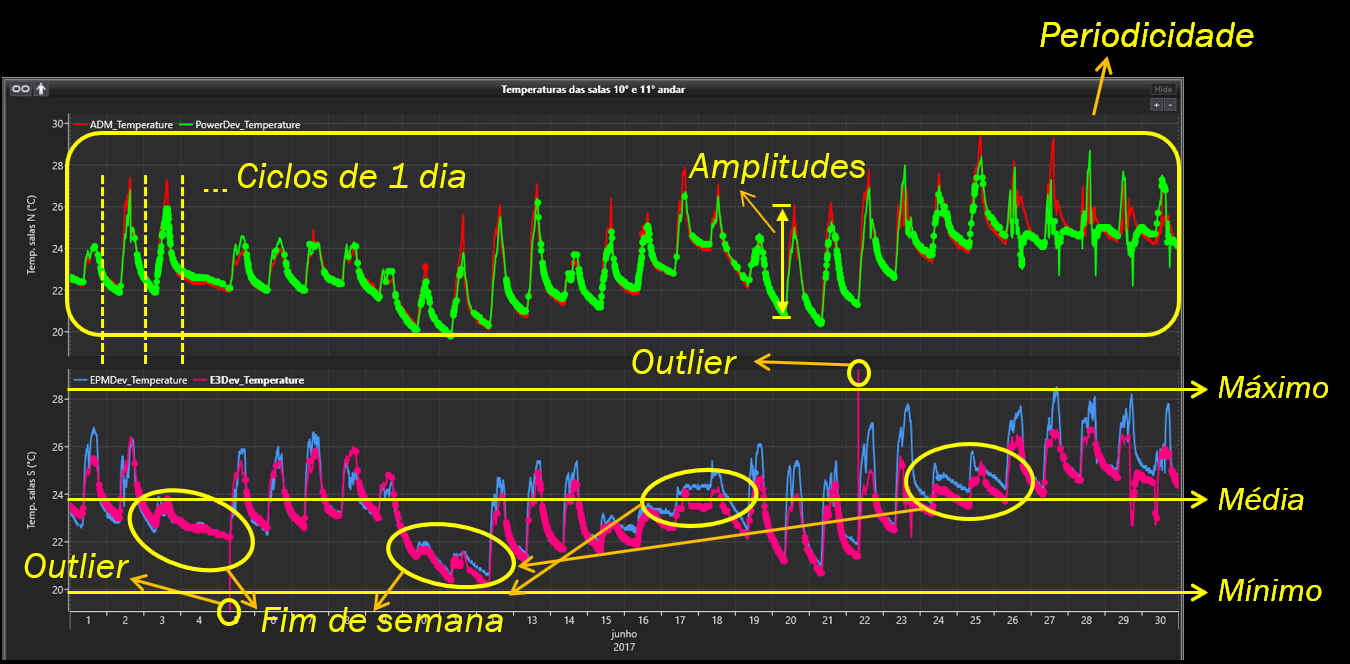Click the 'Temp. salas S (°C)' axis label
1350x664 pixels.
31,491
